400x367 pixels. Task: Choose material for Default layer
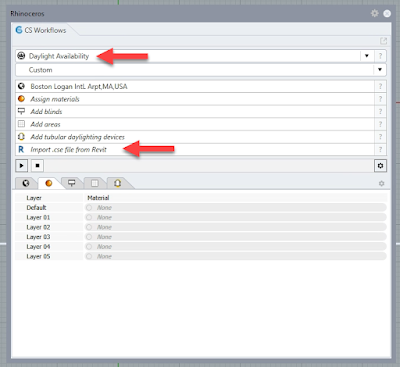click(x=236, y=208)
